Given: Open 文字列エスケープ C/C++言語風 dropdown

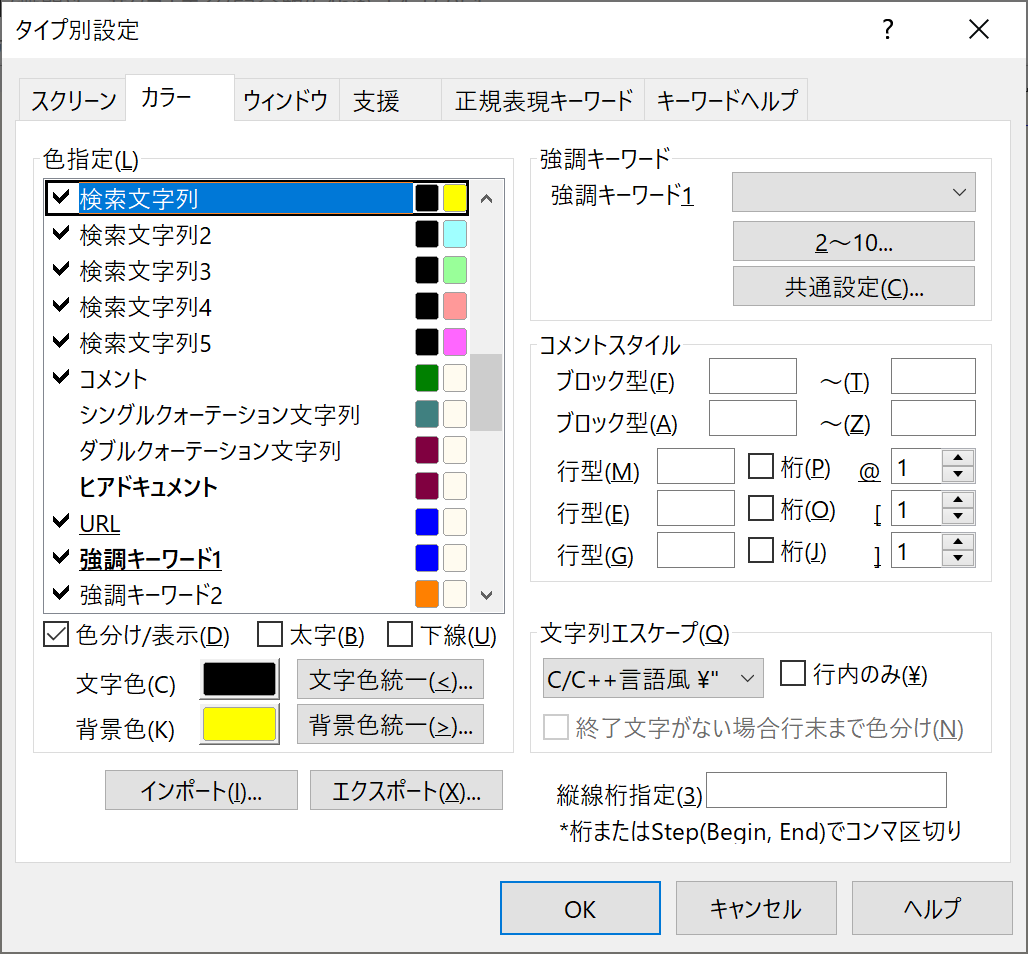Looking at the screenshot, I should point(653,678).
